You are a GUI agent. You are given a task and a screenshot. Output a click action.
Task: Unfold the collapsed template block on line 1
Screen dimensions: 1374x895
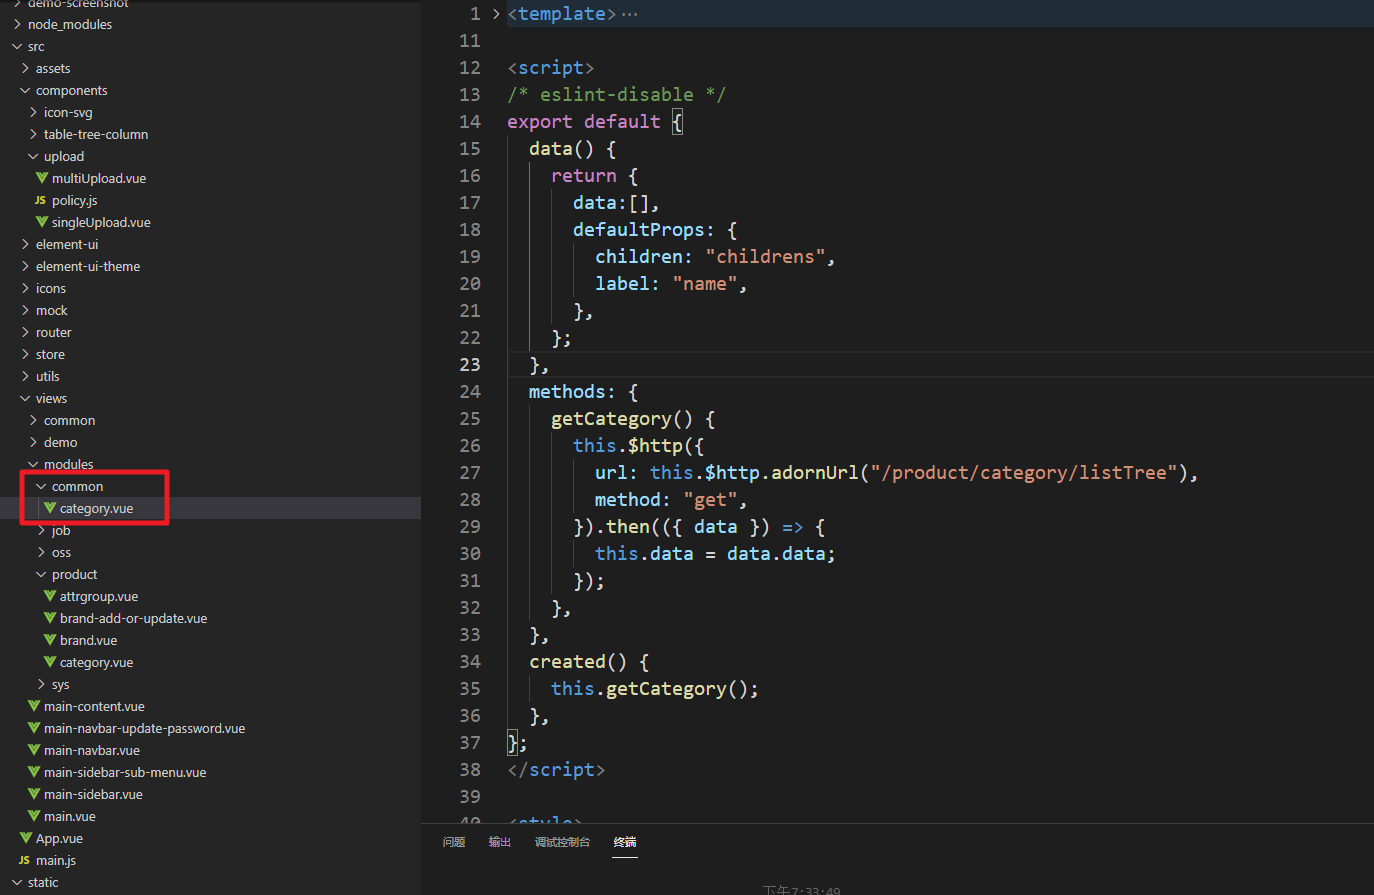tap(495, 14)
